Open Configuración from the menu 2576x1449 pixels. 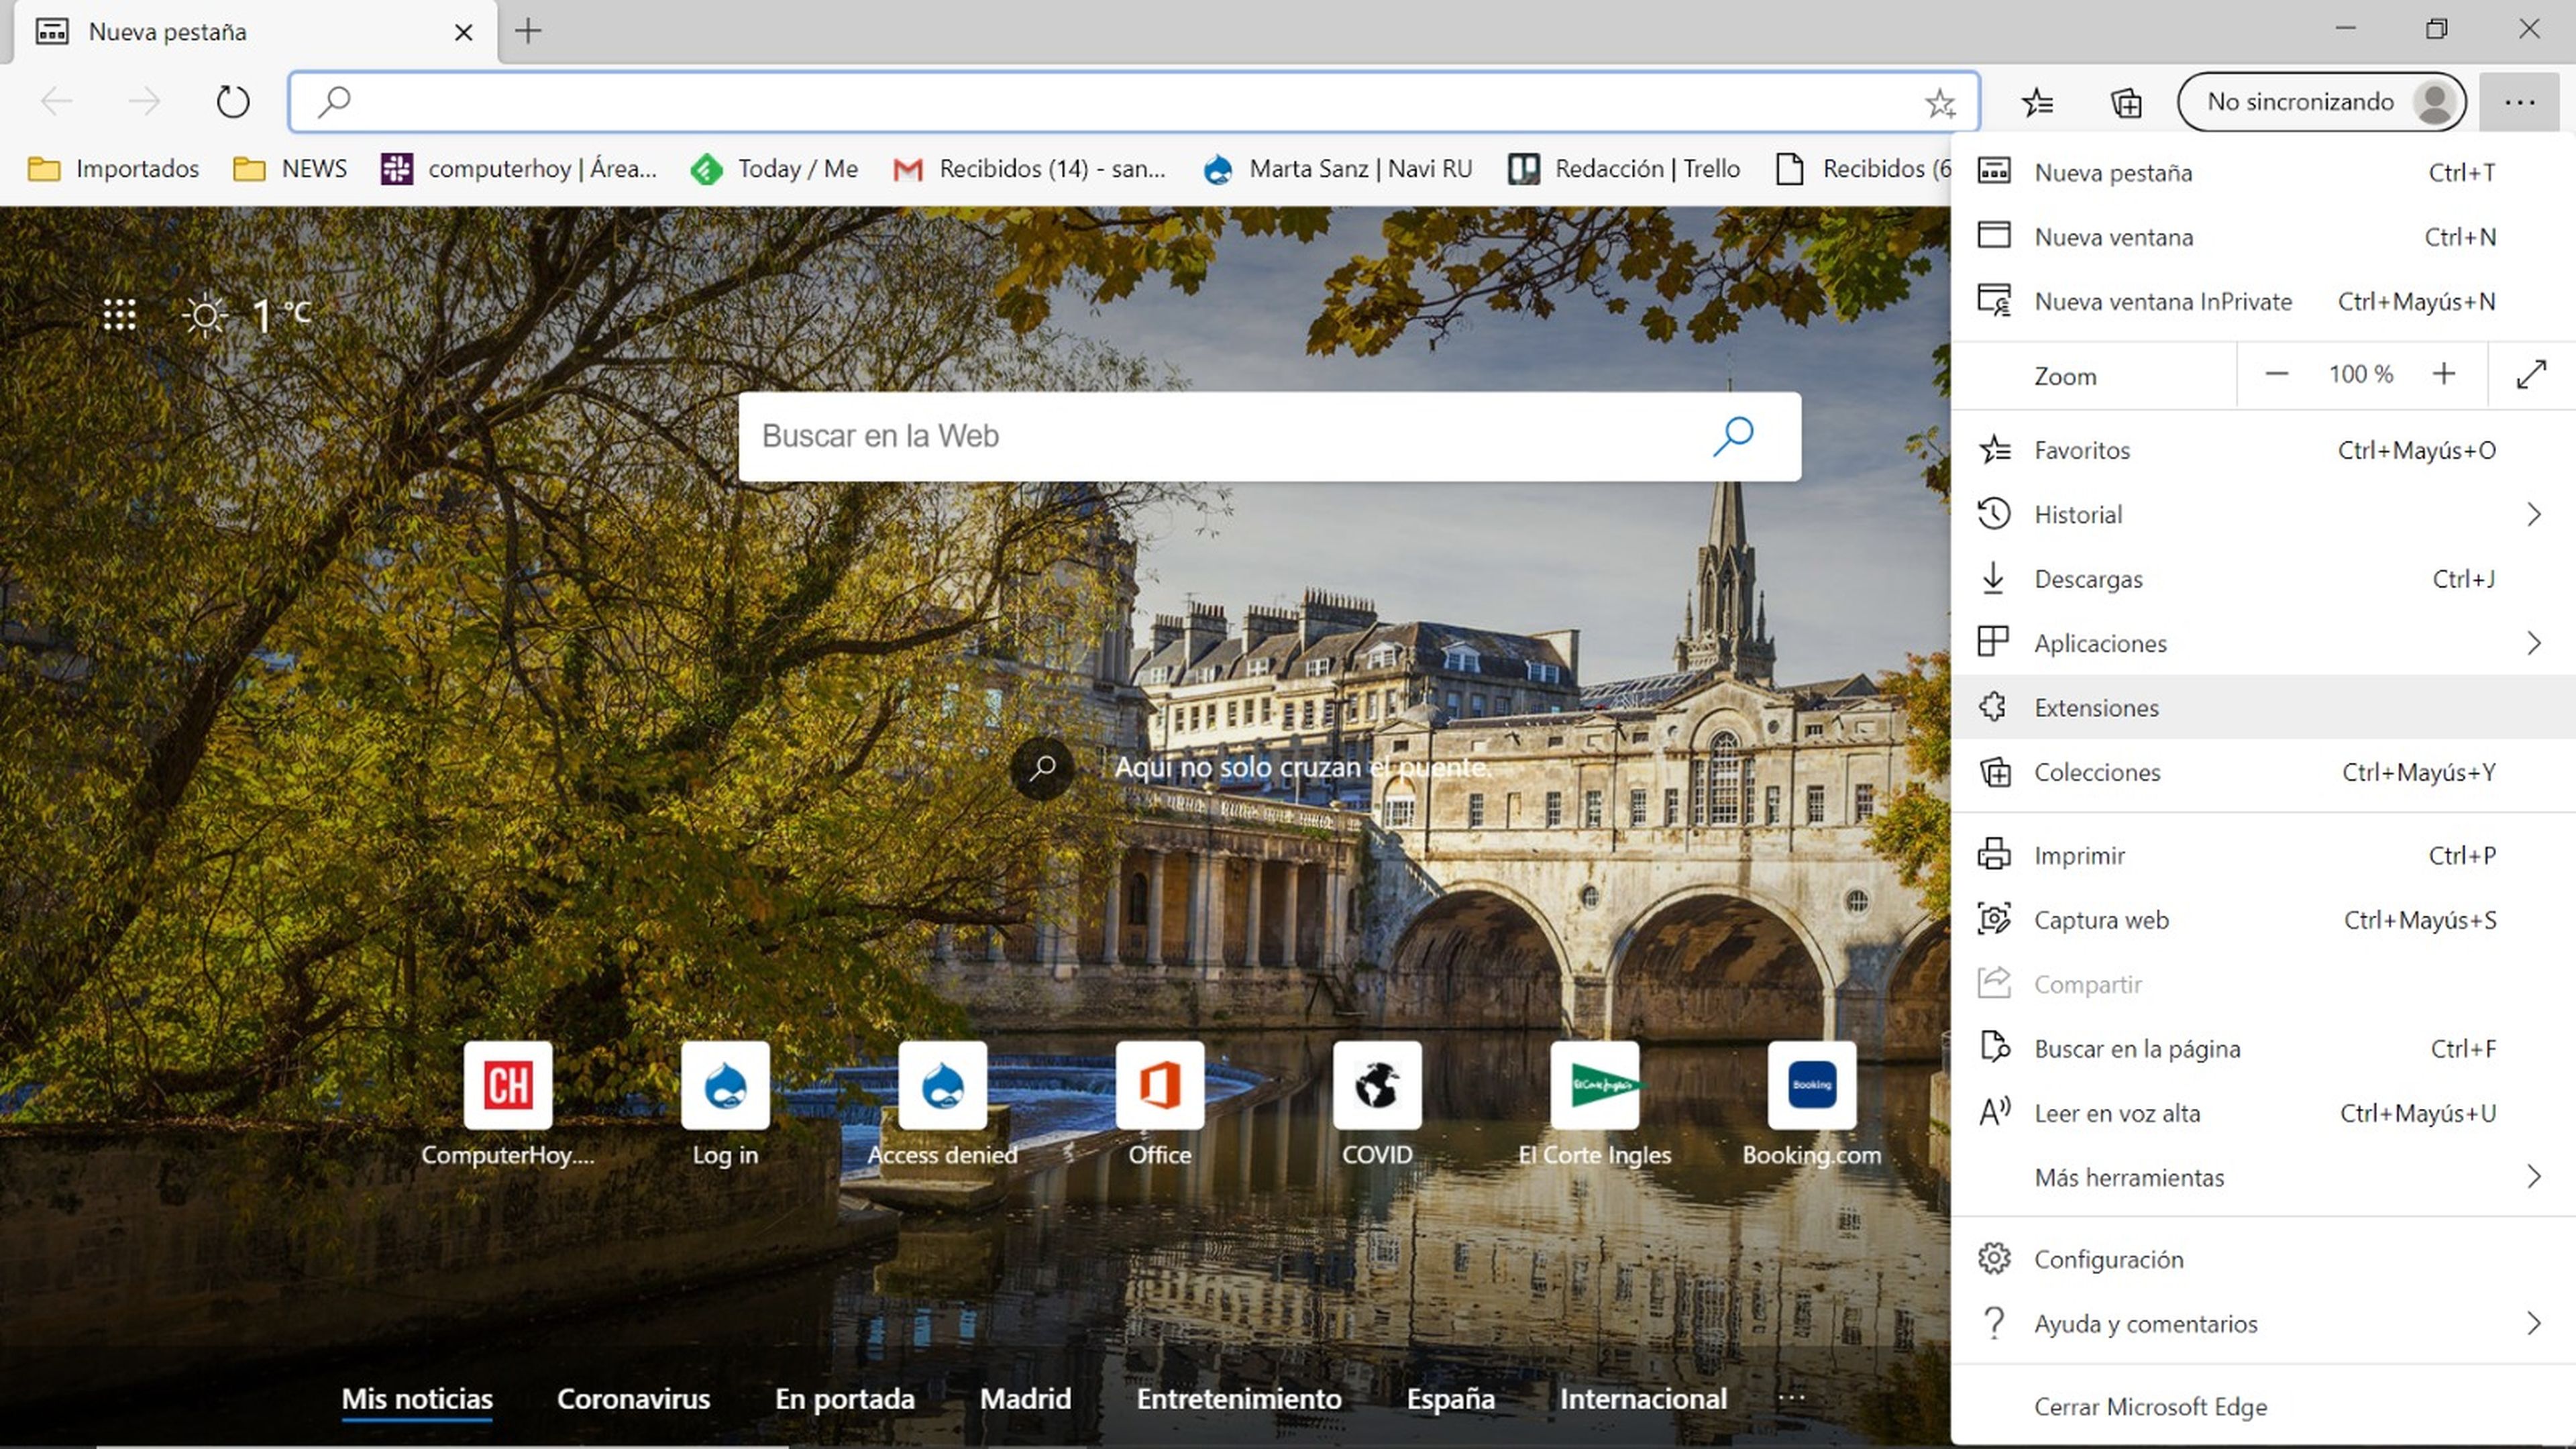pyautogui.click(x=2108, y=1259)
